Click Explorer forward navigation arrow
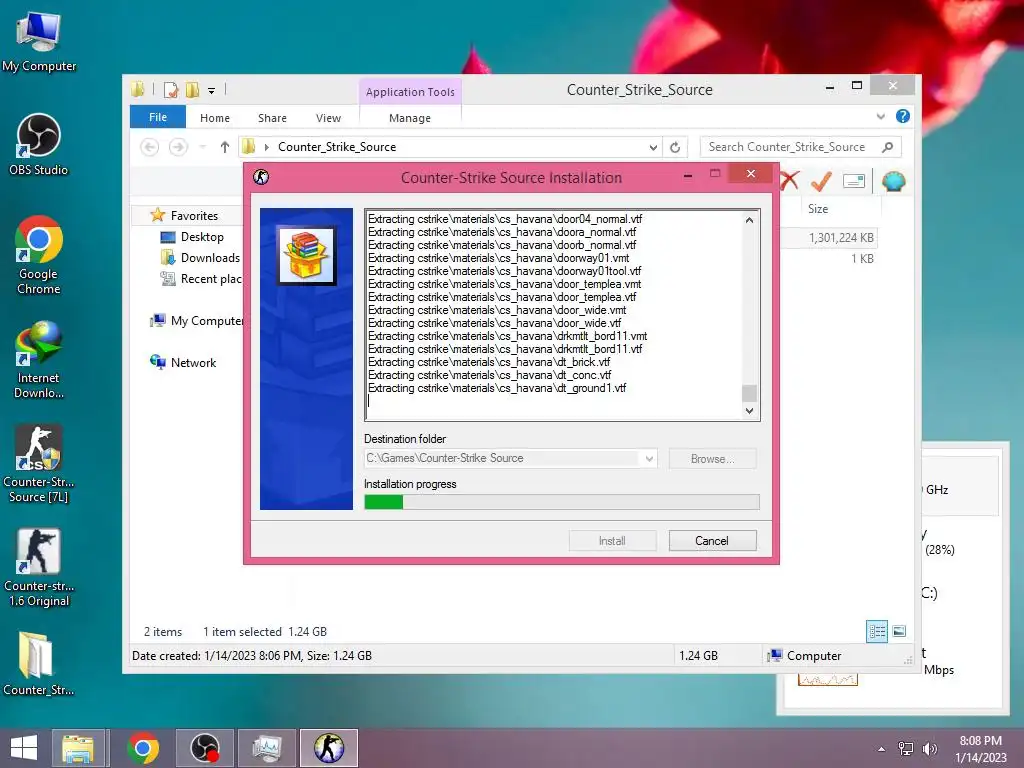This screenshot has width=1024, height=768. click(x=178, y=148)
